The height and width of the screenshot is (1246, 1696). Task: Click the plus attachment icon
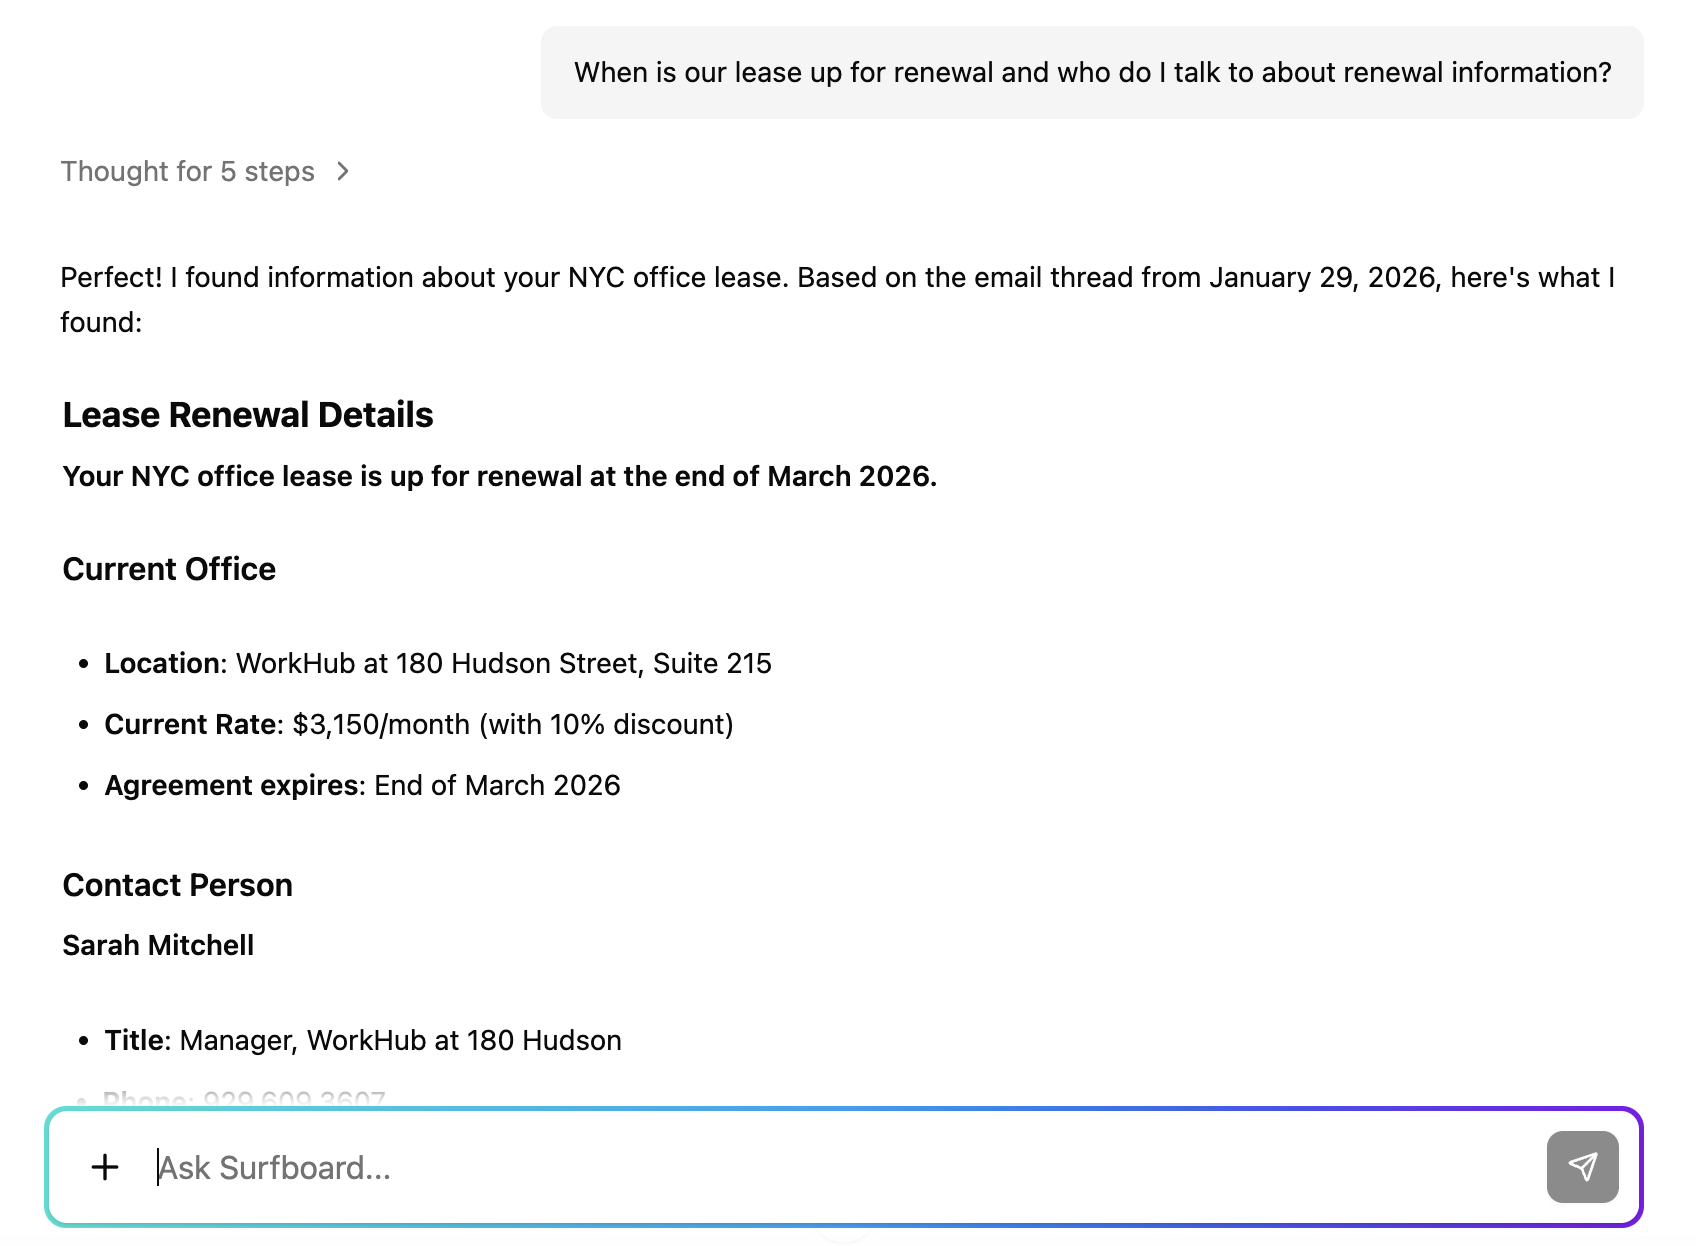105,1167
